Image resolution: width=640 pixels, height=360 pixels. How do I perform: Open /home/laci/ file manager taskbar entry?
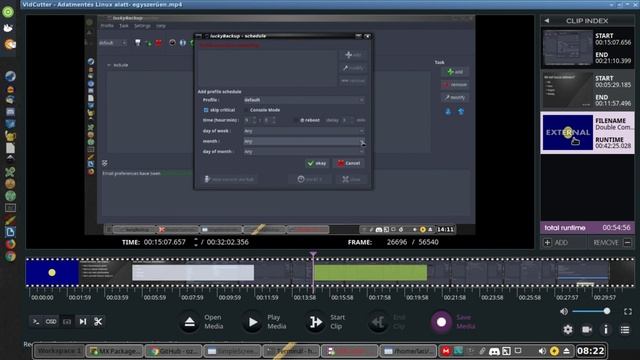coord(408,351)
